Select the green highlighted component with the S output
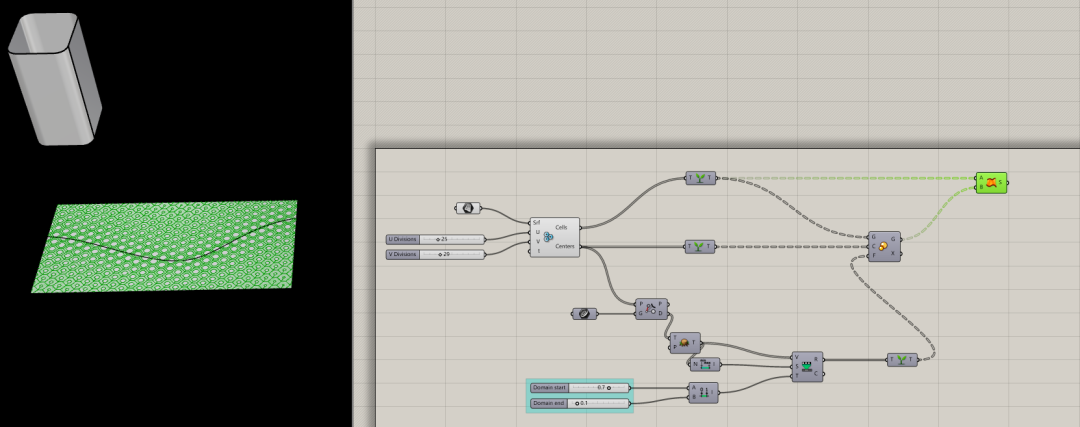Image resolution: width=1080 pixels, height=427 pixels. 991,183
